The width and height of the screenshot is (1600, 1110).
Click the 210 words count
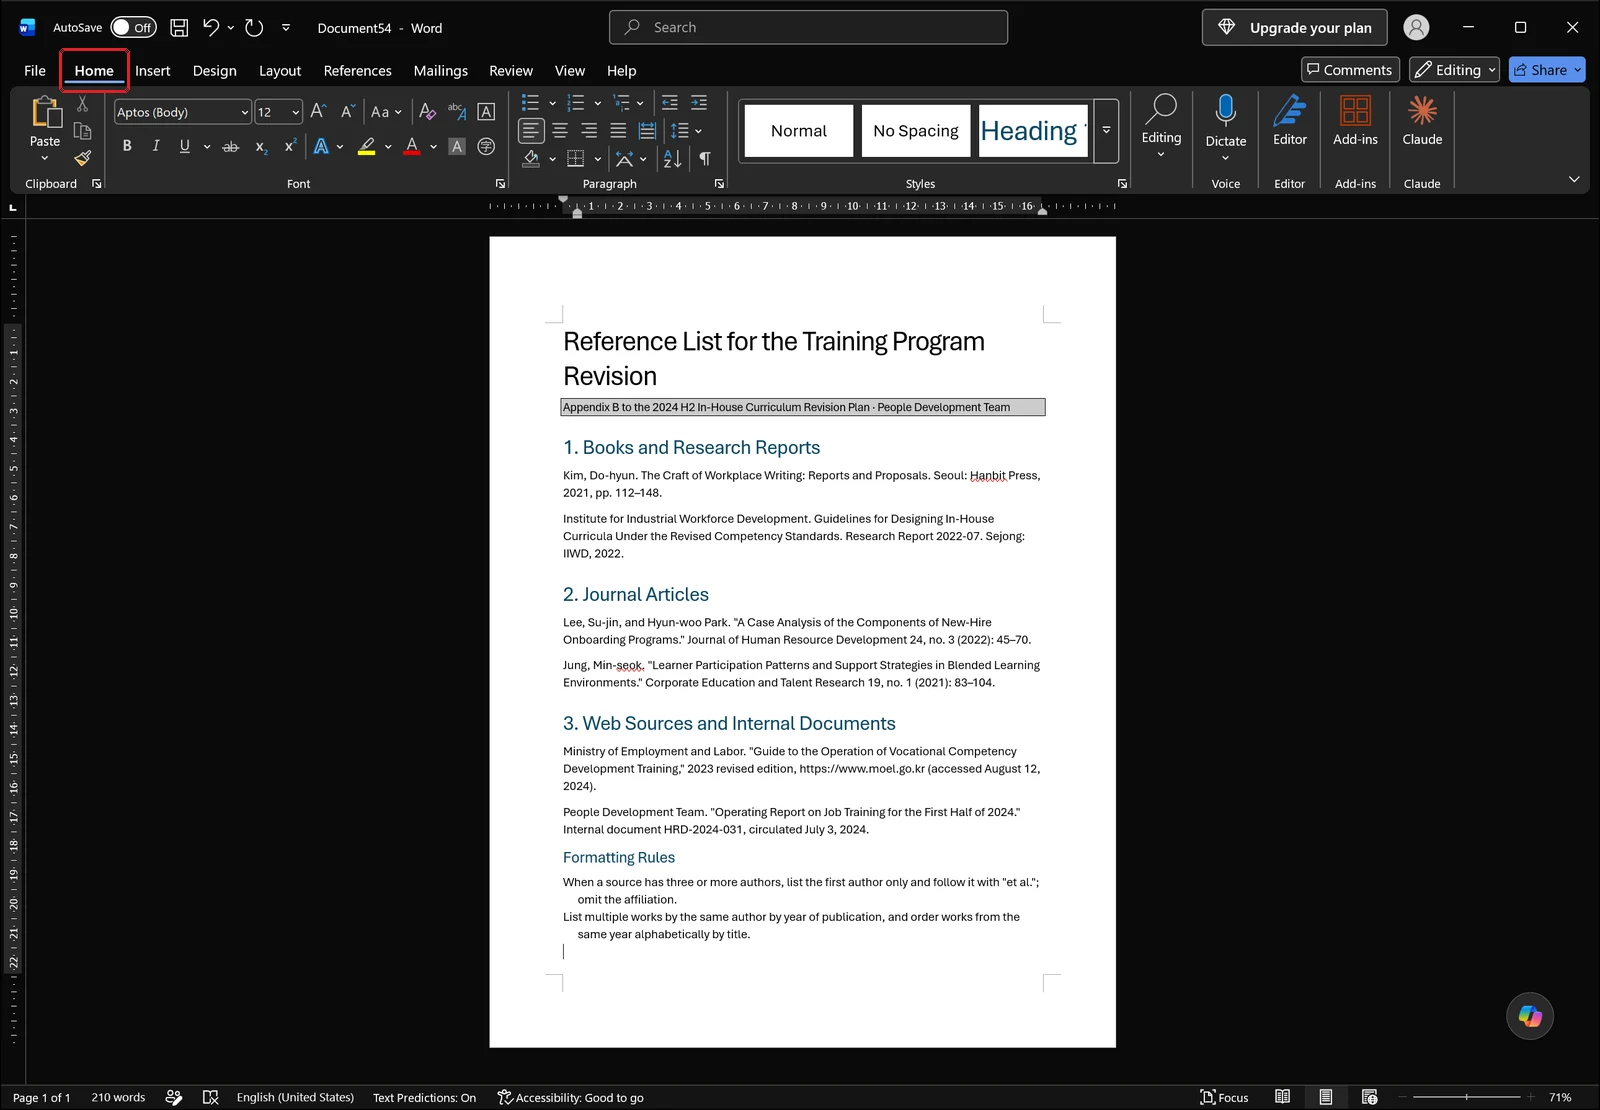[x=118, y=1098]
